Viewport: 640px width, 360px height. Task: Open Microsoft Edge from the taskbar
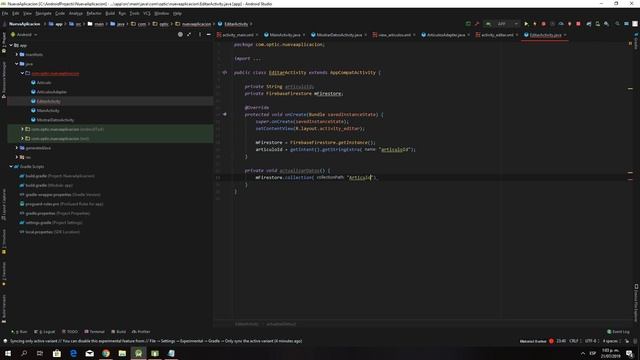[73, 353]
